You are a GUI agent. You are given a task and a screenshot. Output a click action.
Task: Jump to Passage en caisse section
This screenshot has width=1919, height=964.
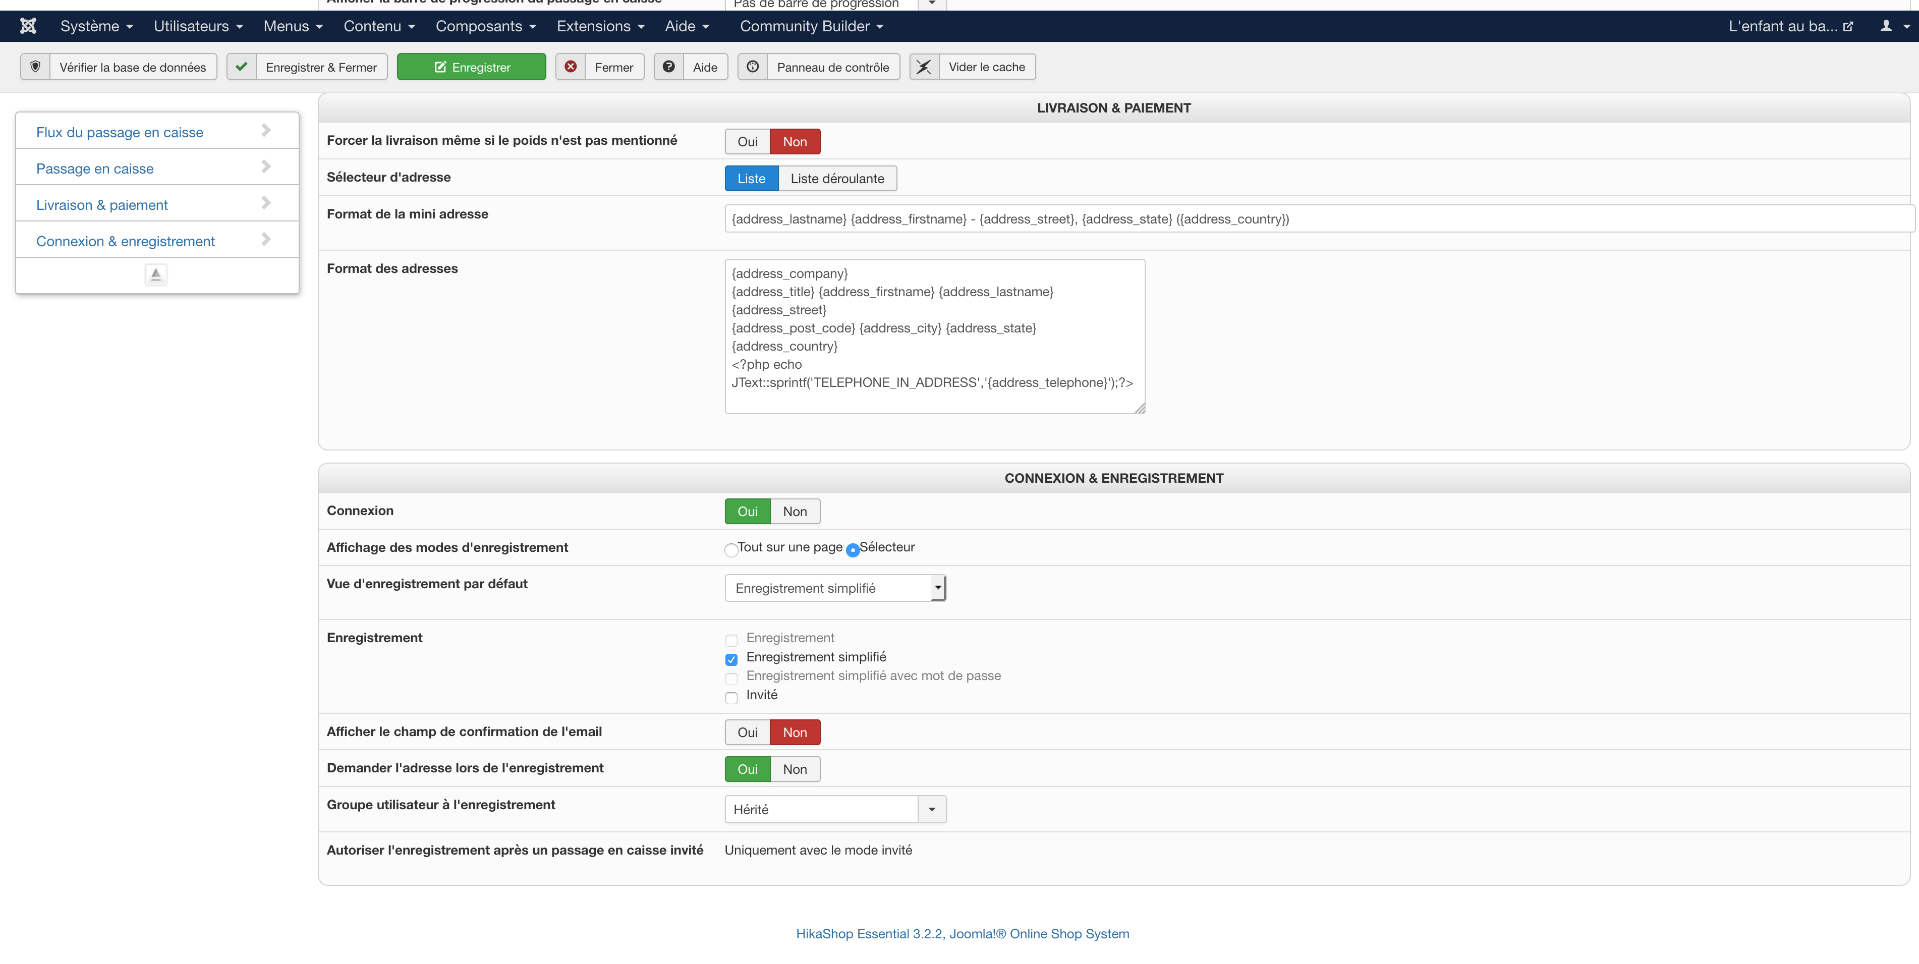(95, 169)
